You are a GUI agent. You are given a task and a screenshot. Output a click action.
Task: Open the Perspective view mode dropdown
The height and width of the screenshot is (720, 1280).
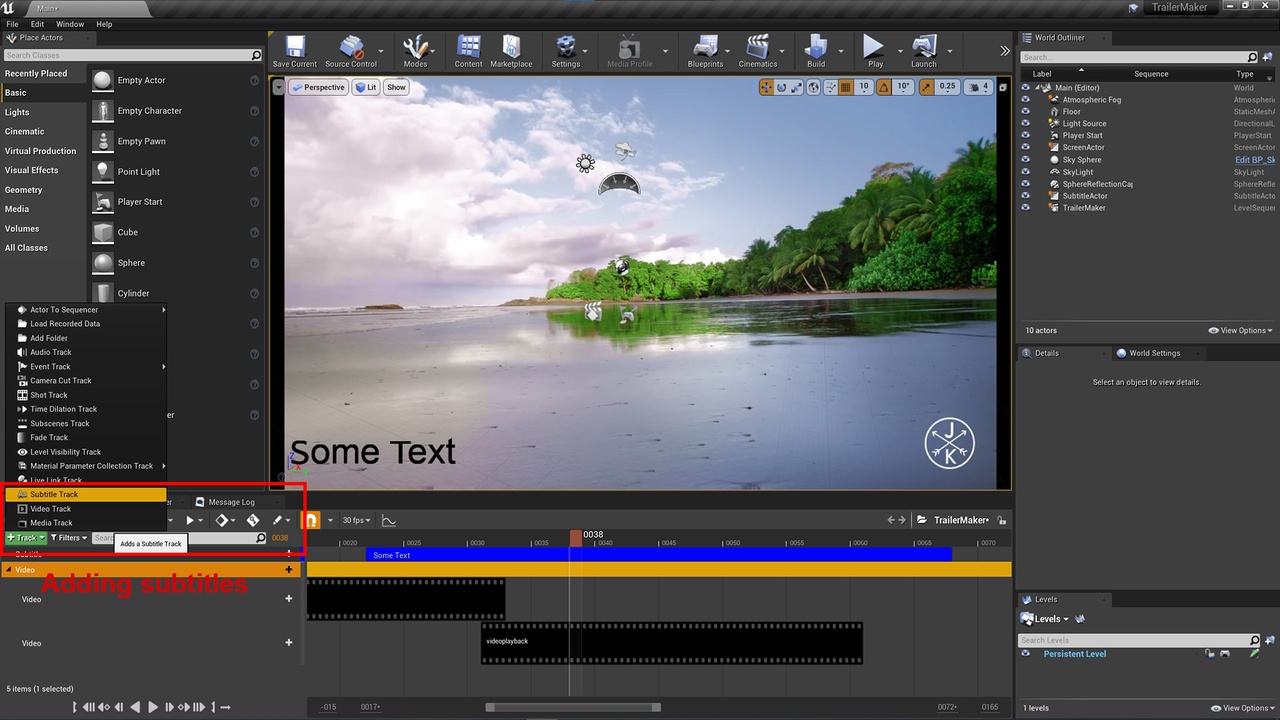click(318, 87)
